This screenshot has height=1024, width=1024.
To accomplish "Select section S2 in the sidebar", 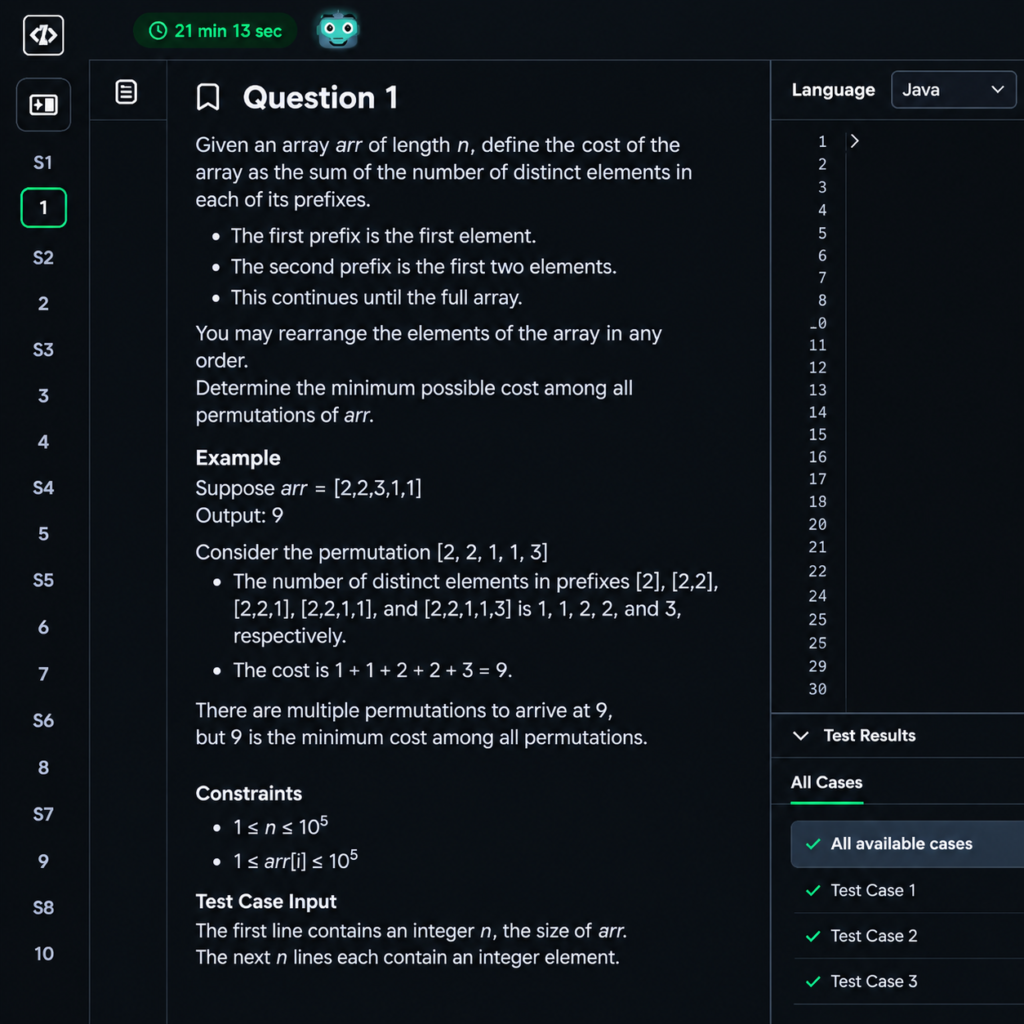I will (43, 258).
